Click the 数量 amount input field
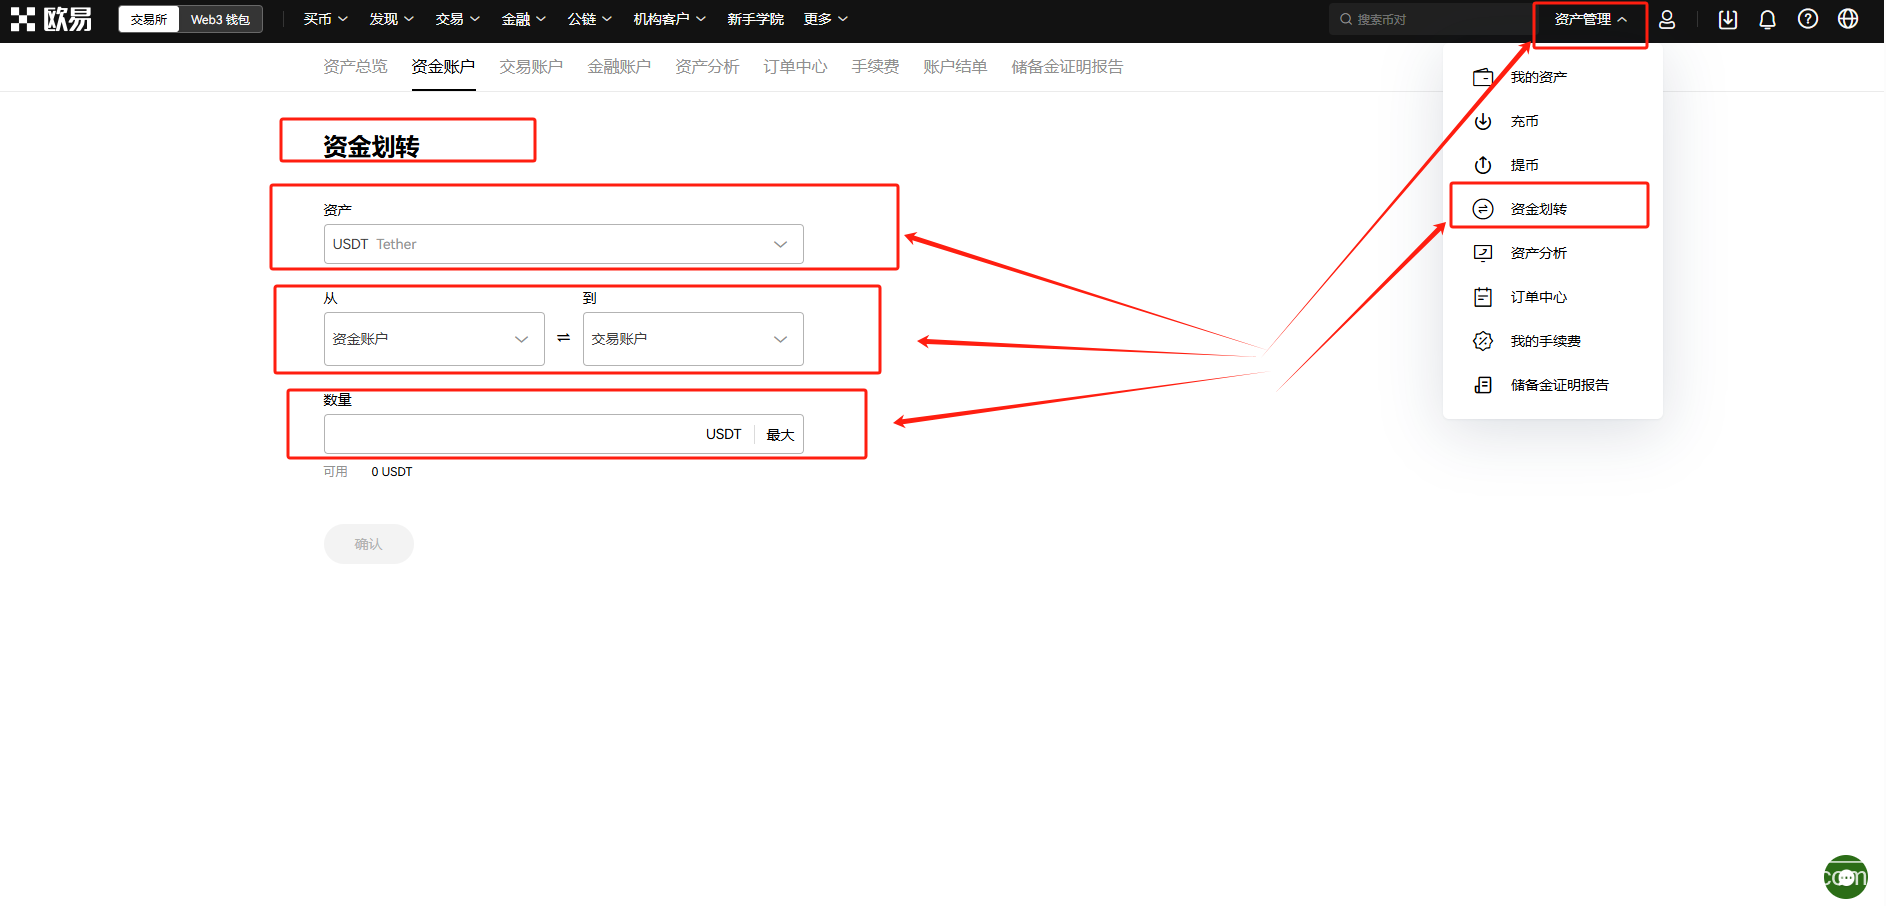This screenshot has width=1886, height=906. [564, 434]
